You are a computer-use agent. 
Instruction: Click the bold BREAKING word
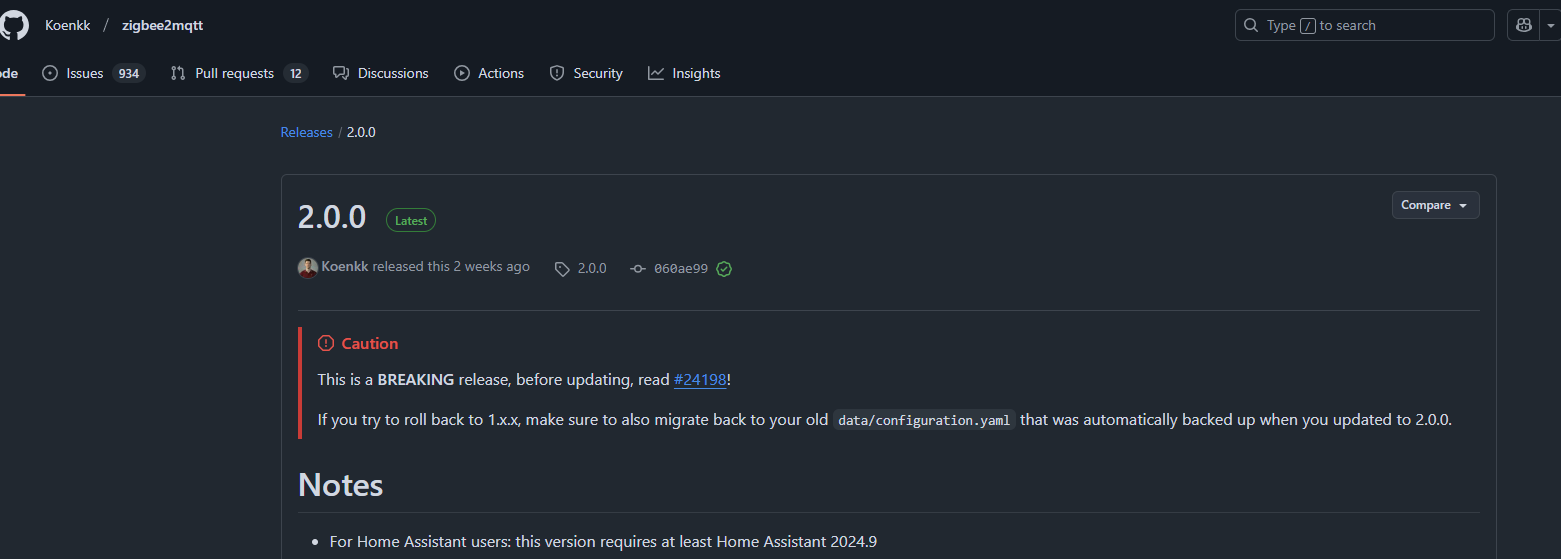416,380
